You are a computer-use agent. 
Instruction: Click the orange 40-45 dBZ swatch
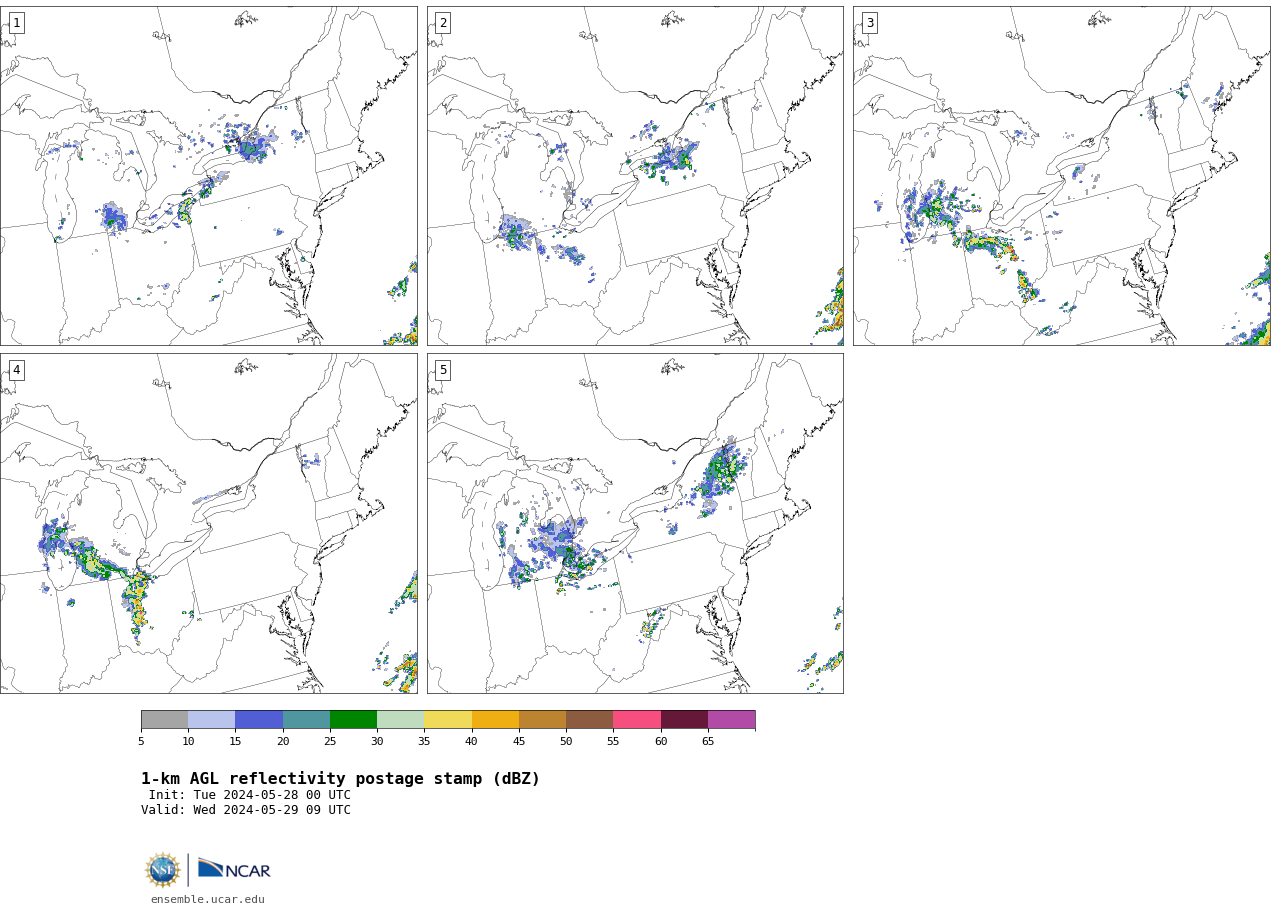coord(495,720)
